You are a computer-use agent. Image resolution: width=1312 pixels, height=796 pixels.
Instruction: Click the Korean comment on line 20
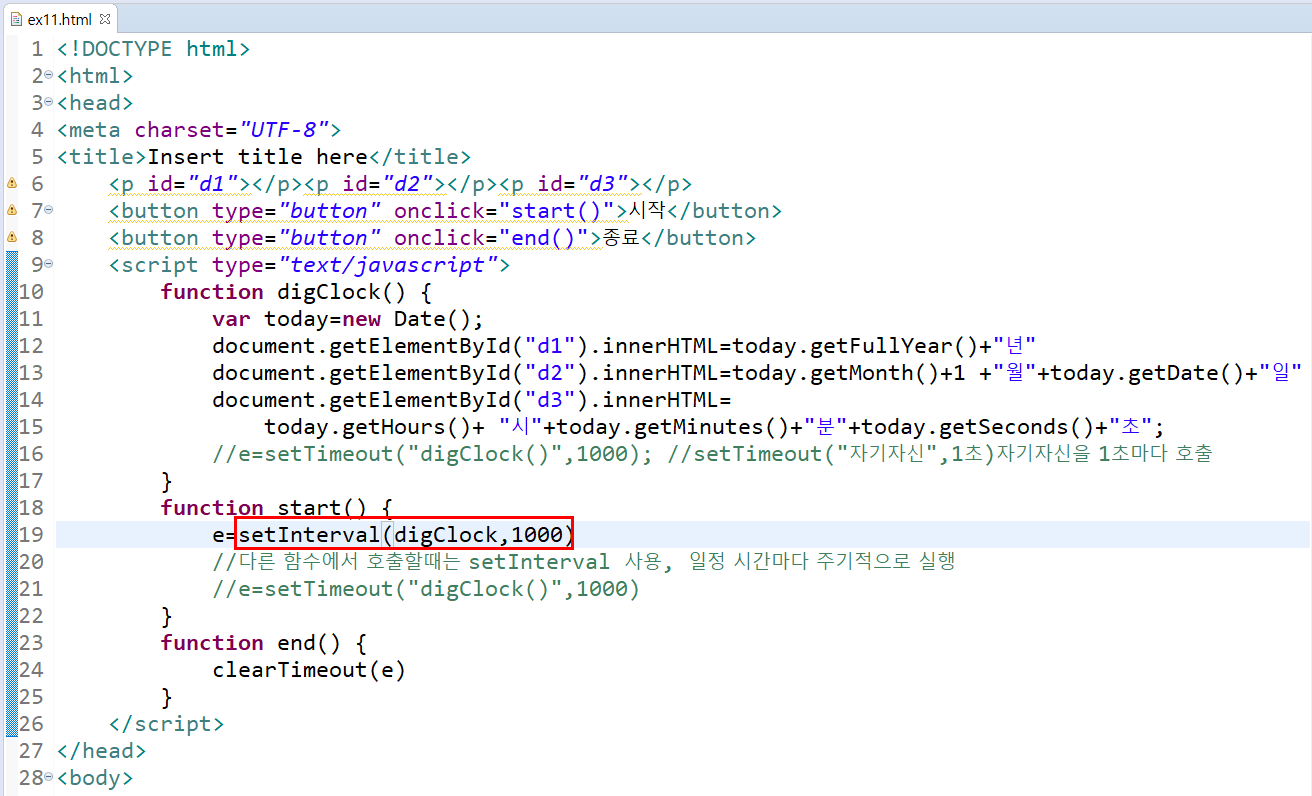point(584,562)
